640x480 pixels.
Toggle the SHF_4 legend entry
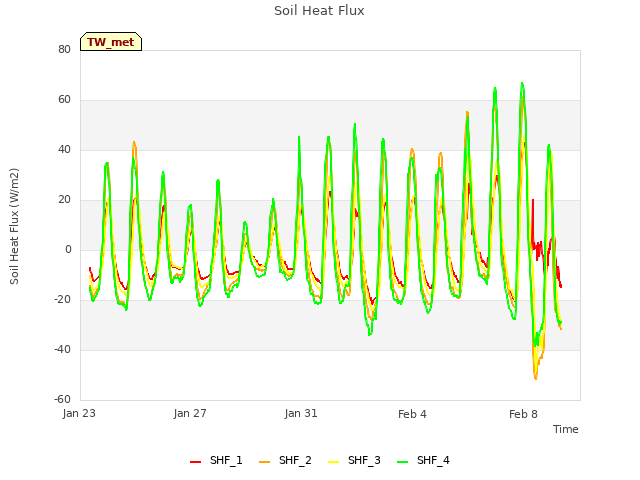tap(423, 460)
